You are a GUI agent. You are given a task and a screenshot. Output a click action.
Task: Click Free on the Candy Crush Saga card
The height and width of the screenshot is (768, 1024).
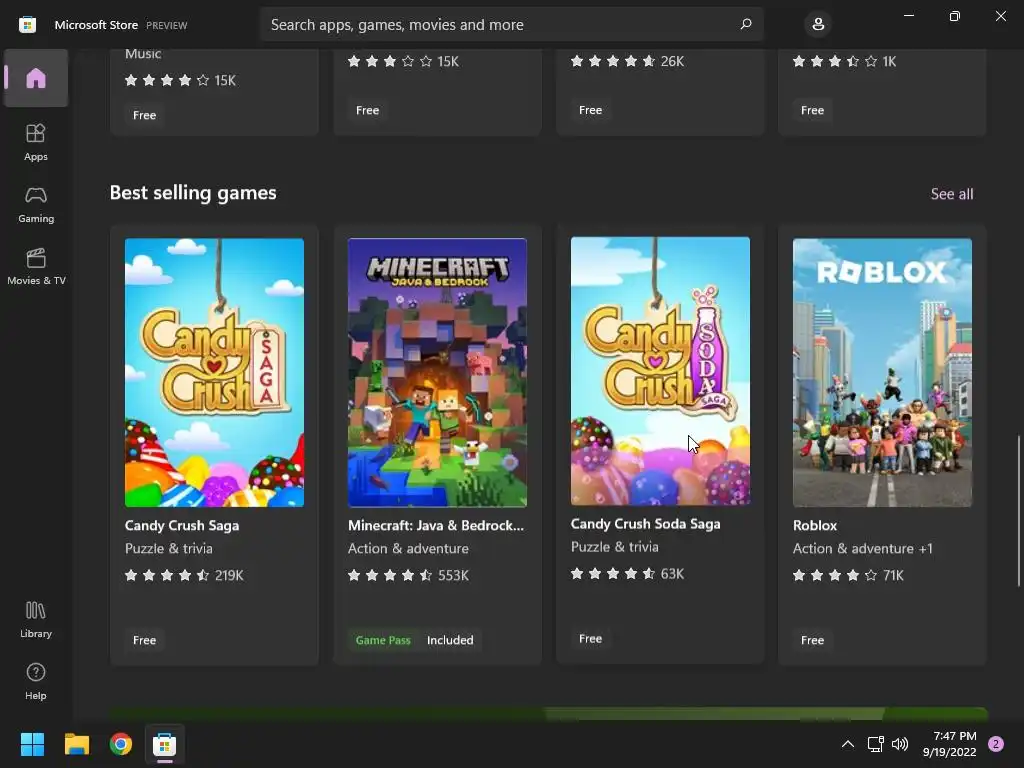tap(144, 640)
